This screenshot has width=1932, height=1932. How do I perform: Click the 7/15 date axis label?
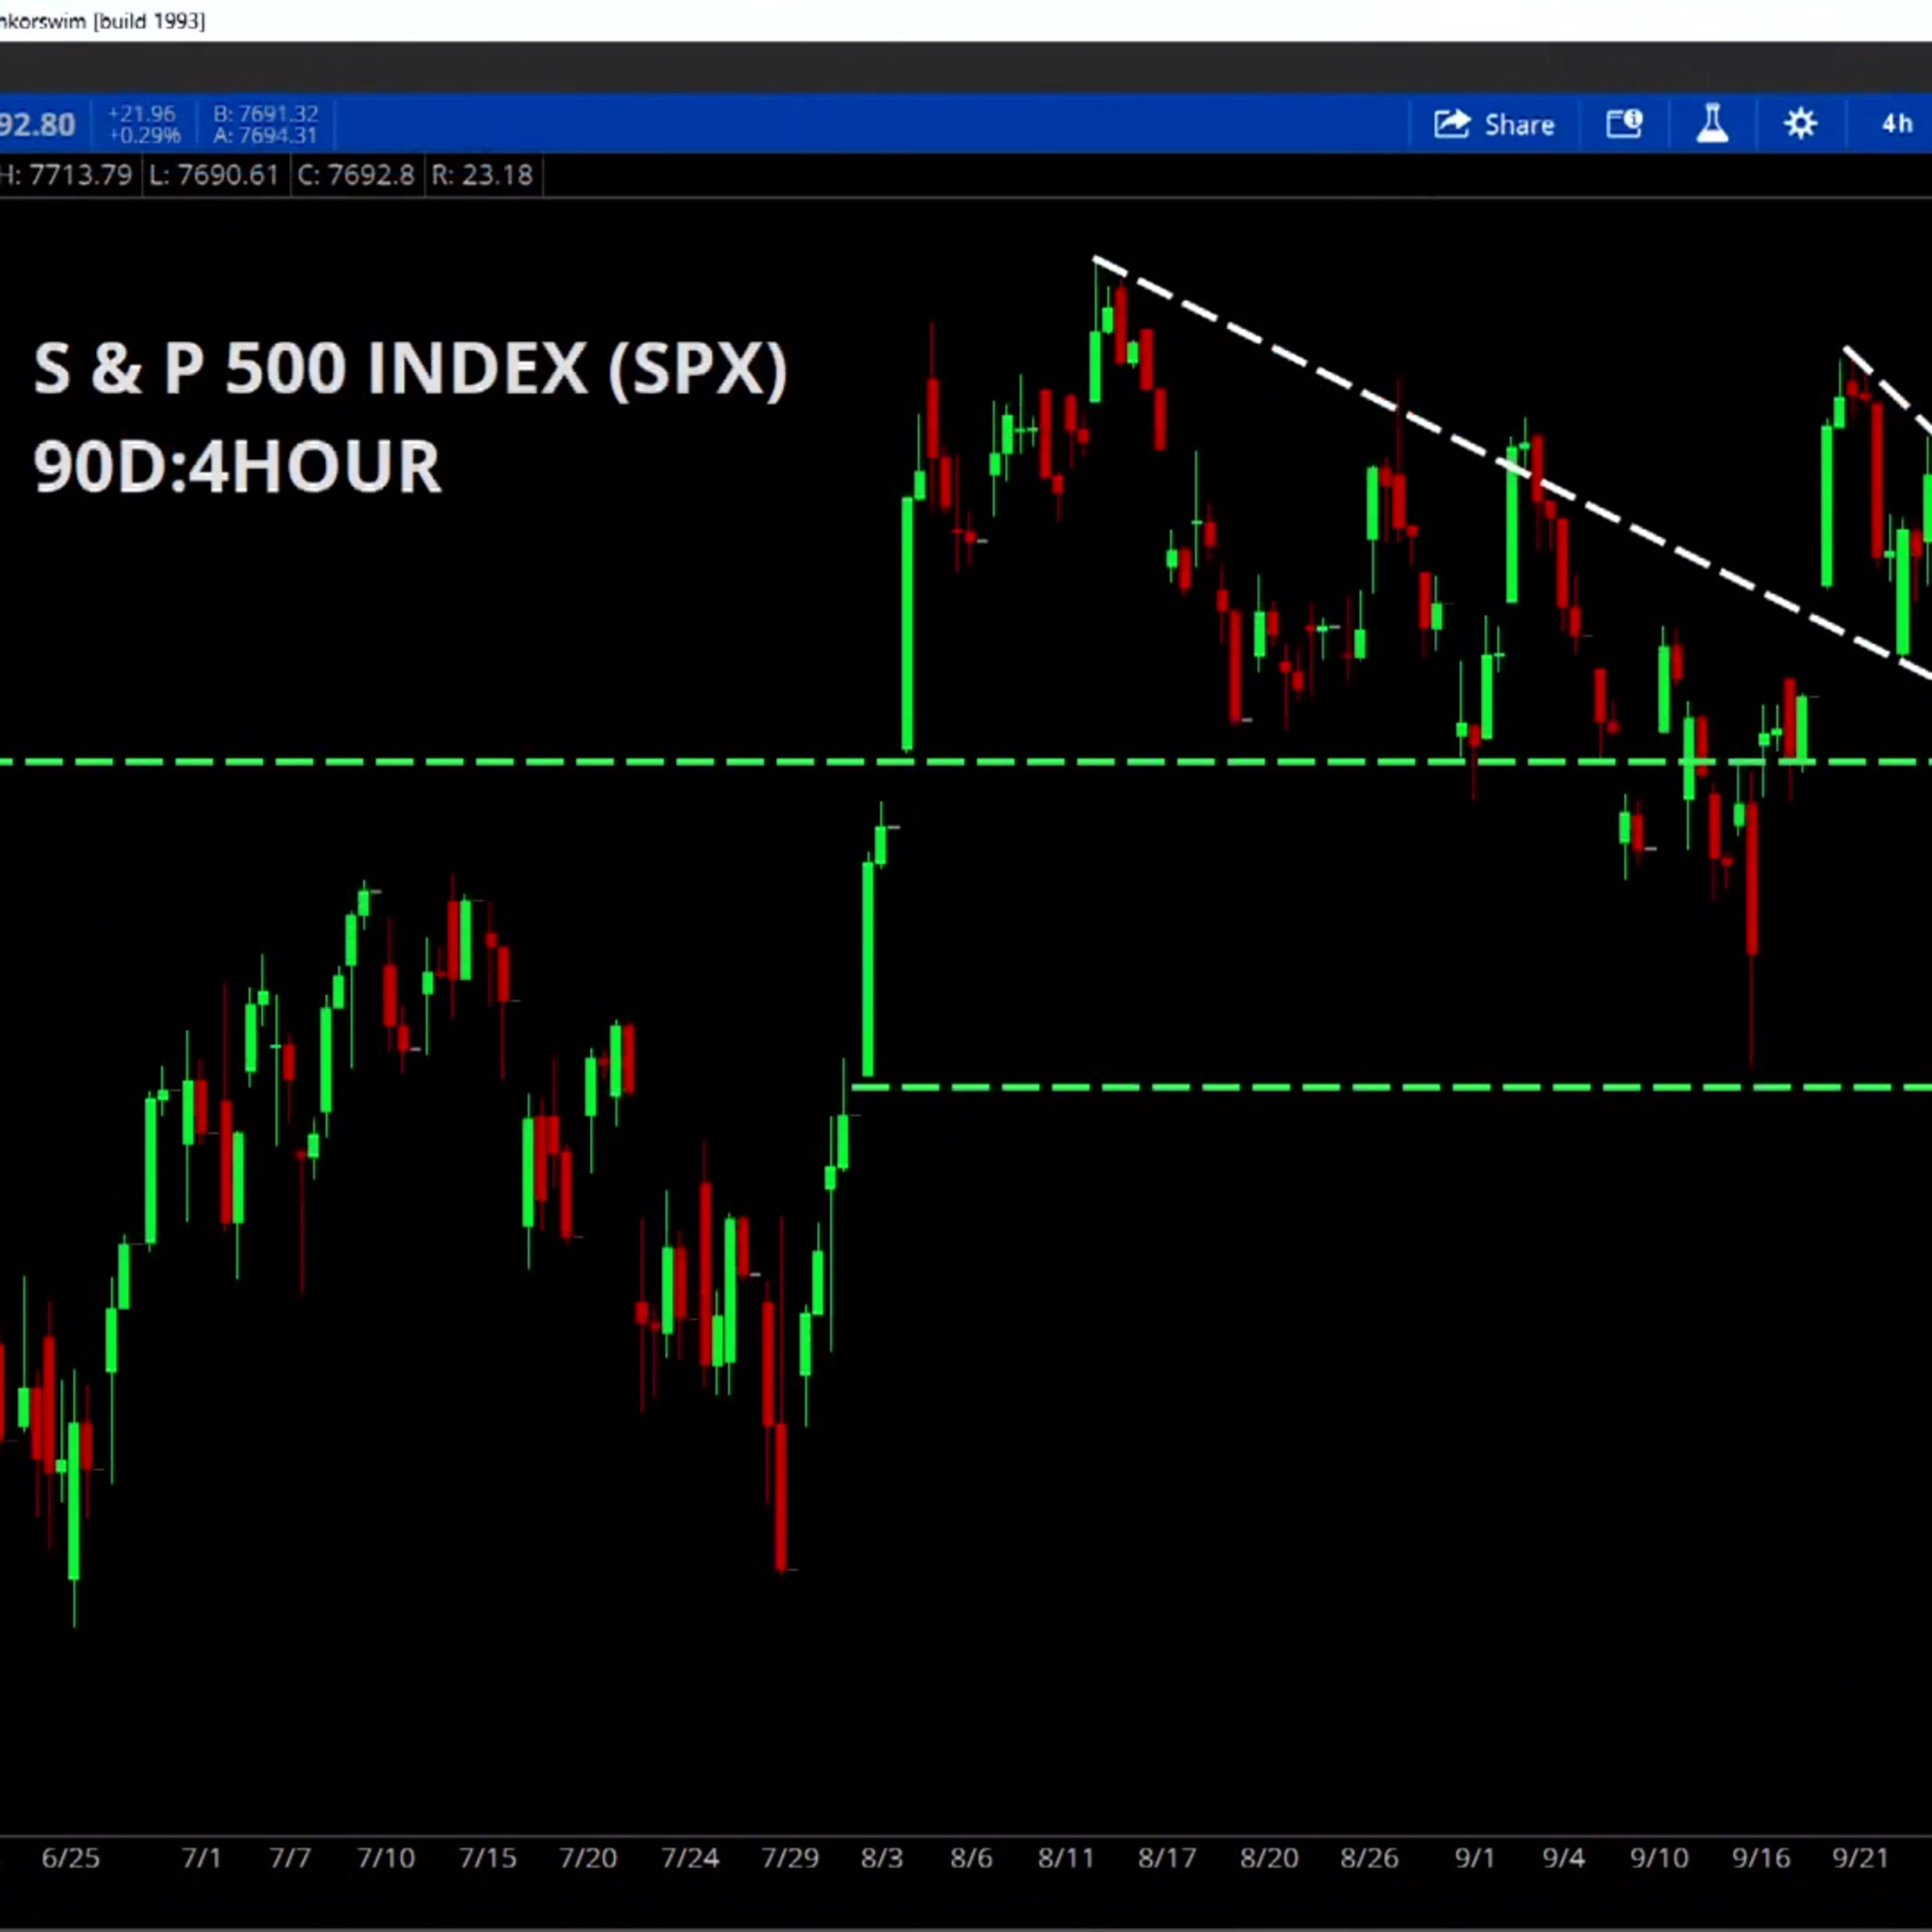pos(488,1858)
